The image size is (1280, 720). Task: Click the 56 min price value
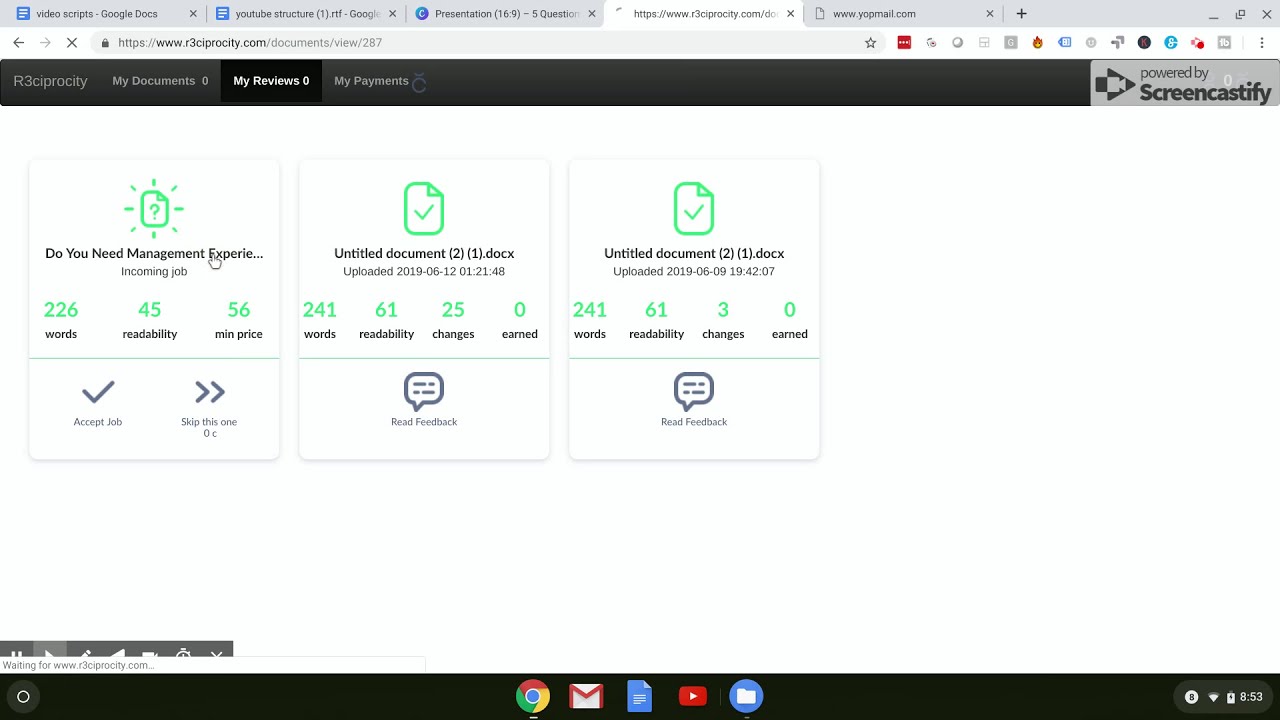tap(238, 310)
